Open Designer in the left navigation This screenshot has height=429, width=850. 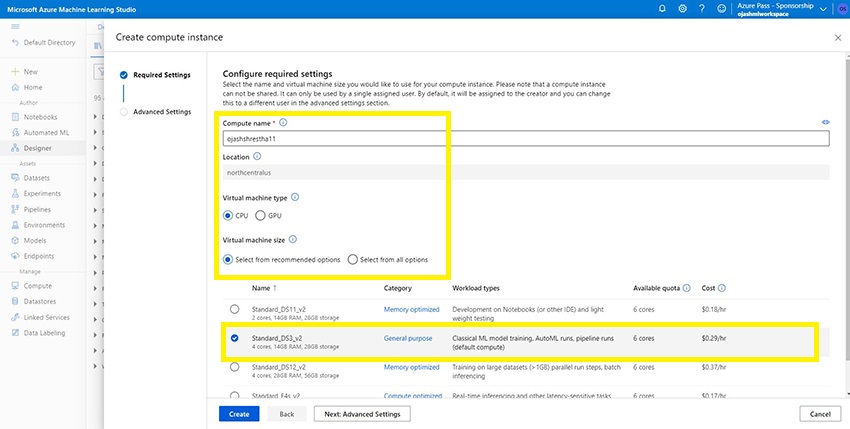pos(40,147)
